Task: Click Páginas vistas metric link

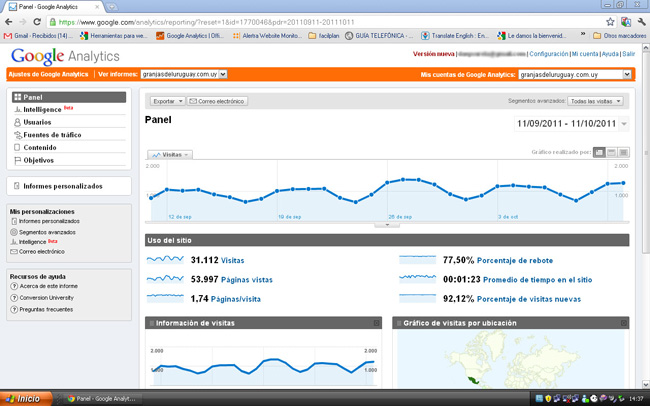Action: [247, 280]
